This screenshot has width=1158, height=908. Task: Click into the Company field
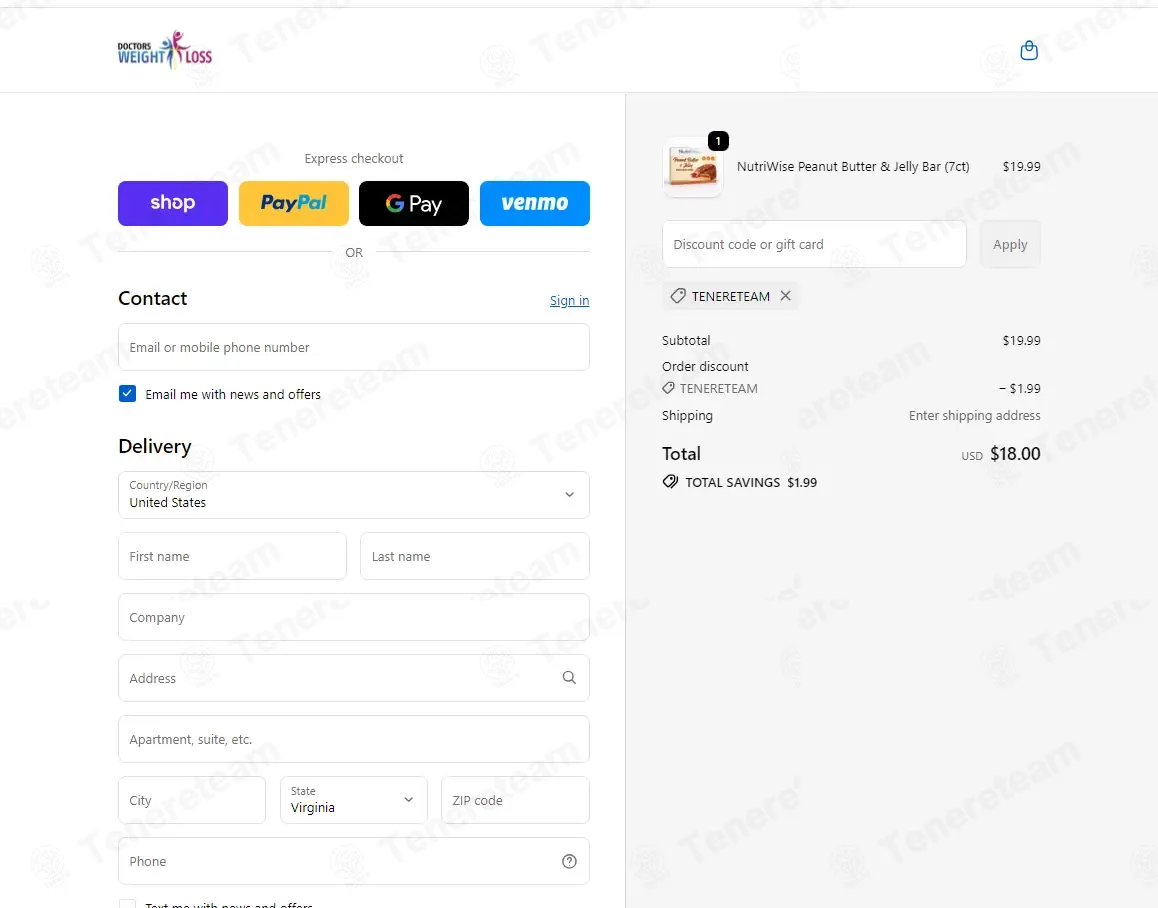[354, 617]
